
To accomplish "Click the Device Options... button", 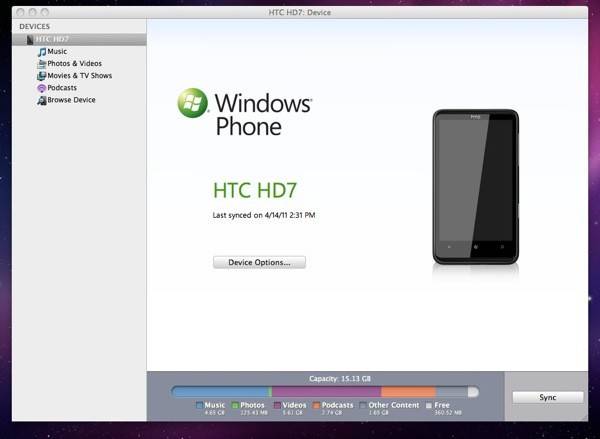I will [259, 263].
